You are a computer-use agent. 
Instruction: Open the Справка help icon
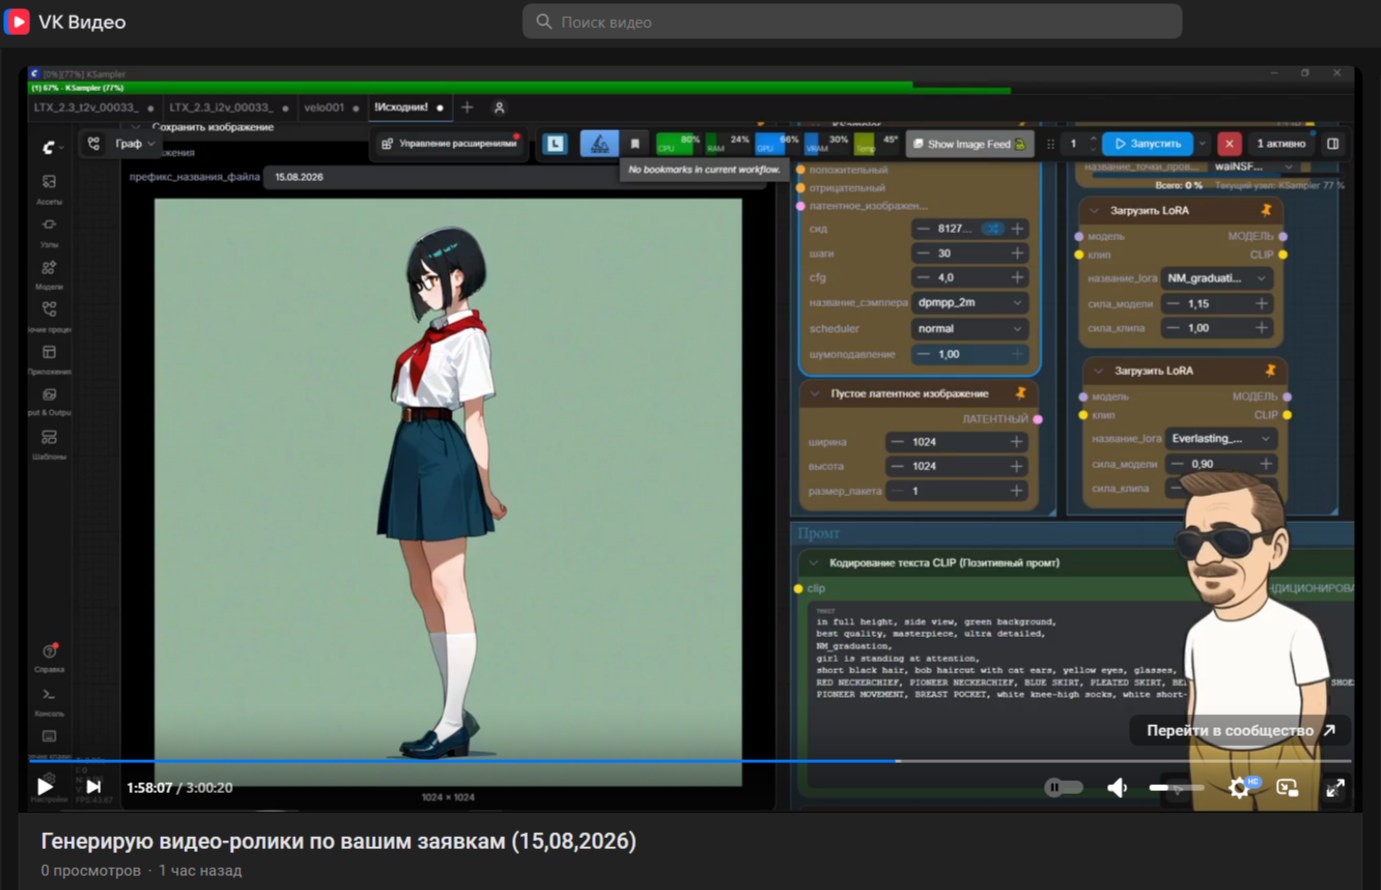[49, 657]
